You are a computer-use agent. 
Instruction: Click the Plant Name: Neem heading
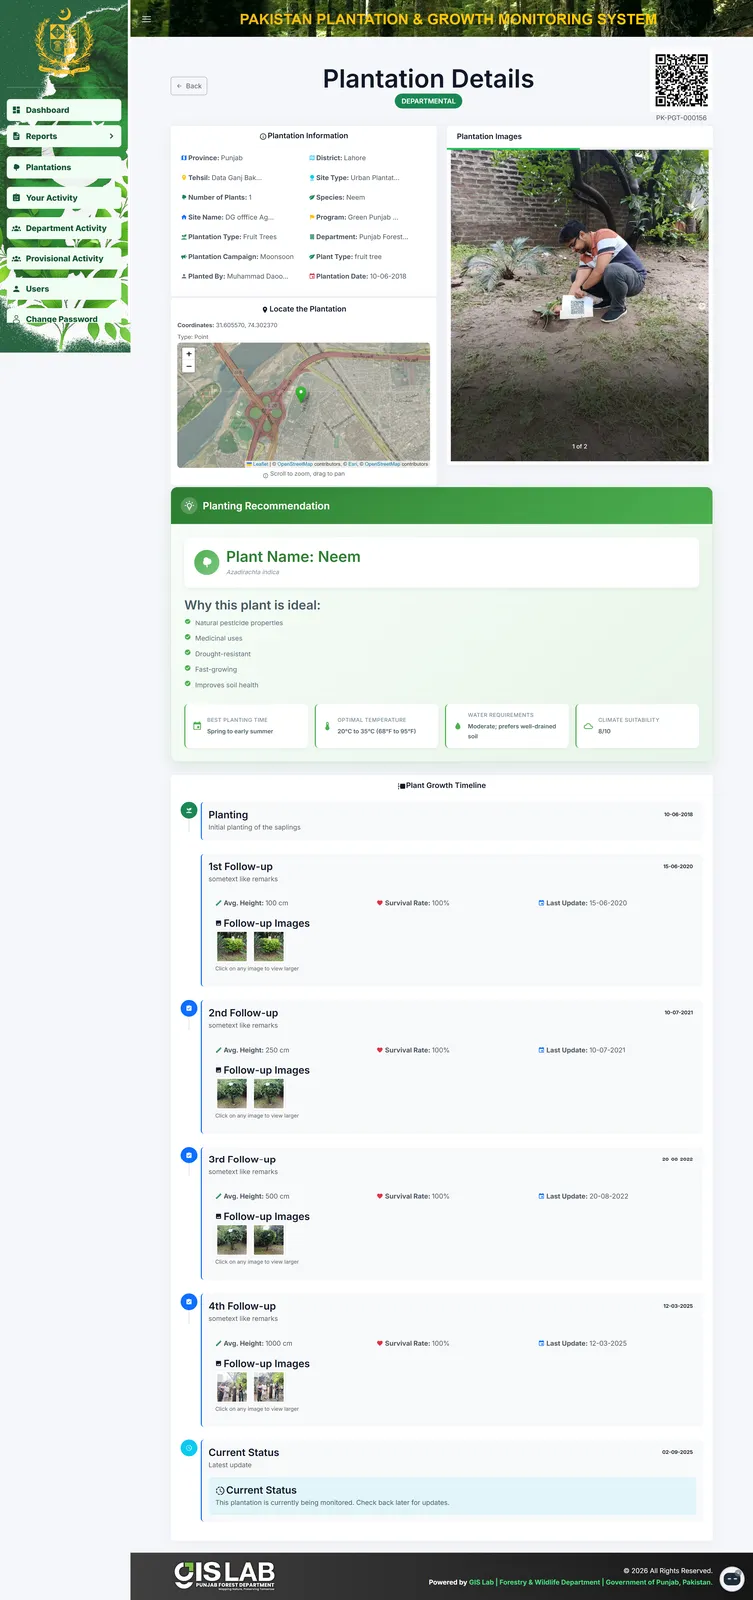pyautogui.click(x=293, y=557)
